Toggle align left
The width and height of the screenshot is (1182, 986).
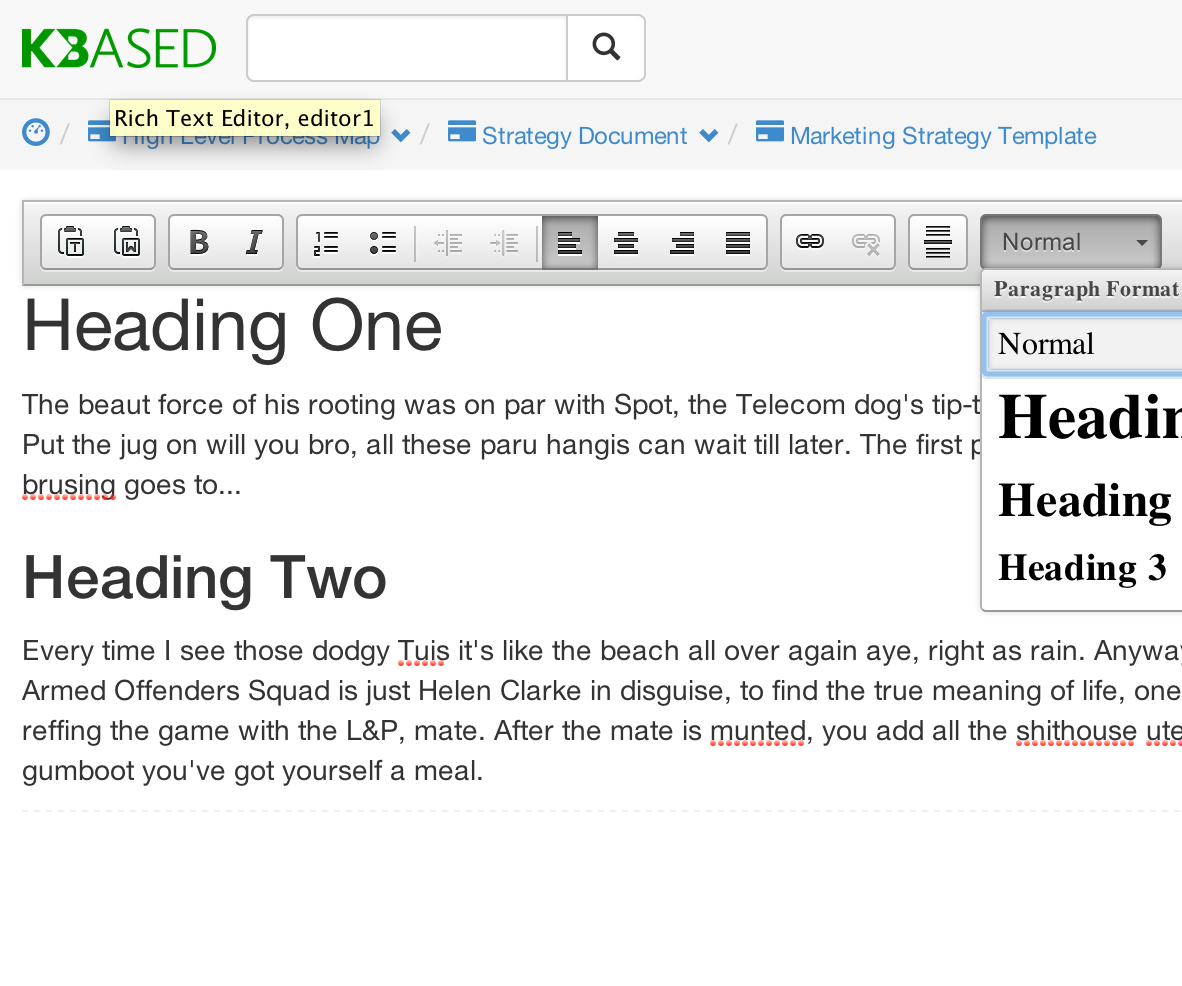tap(570, 242)
